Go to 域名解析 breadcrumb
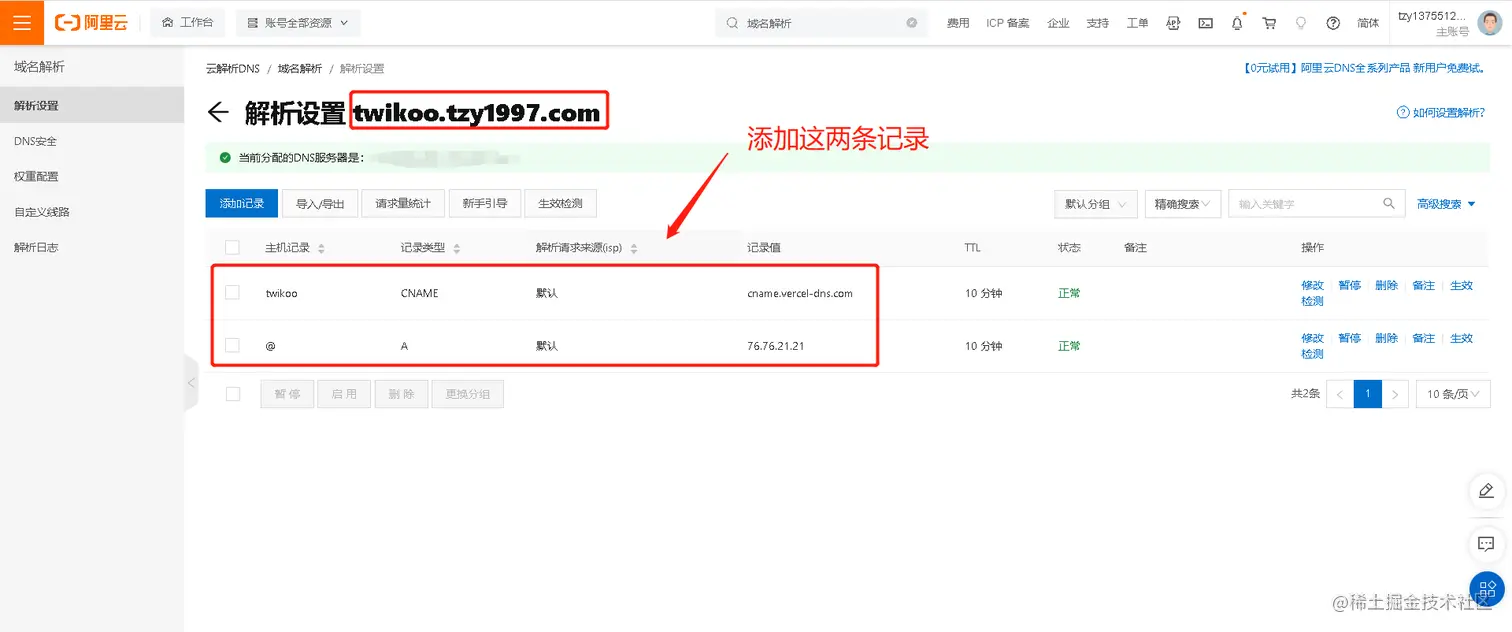Screen dimensions: 1512x632 tap(300, 69)
